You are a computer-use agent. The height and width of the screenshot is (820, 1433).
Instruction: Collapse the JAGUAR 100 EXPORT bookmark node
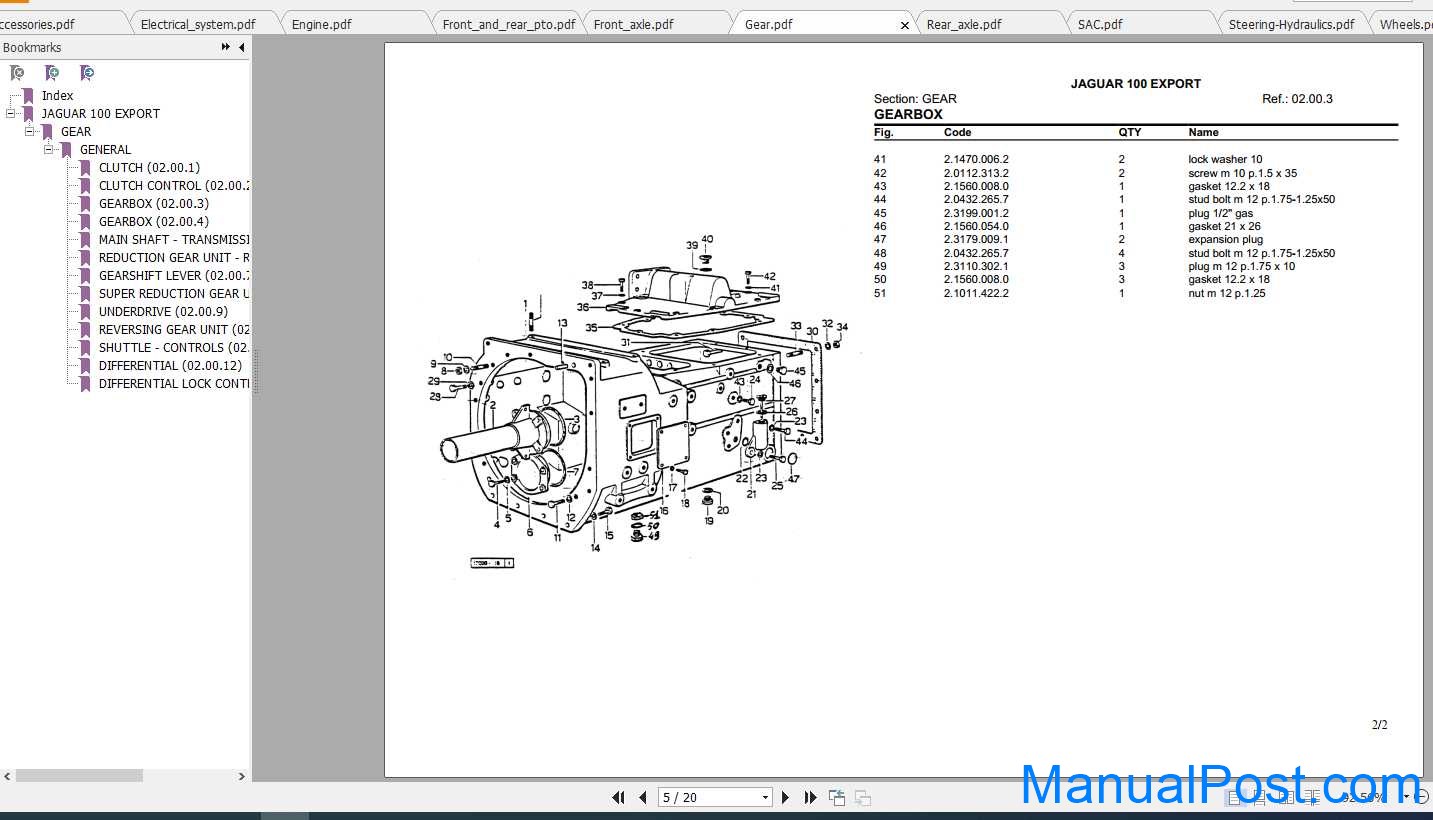click(x=10, y=114)
